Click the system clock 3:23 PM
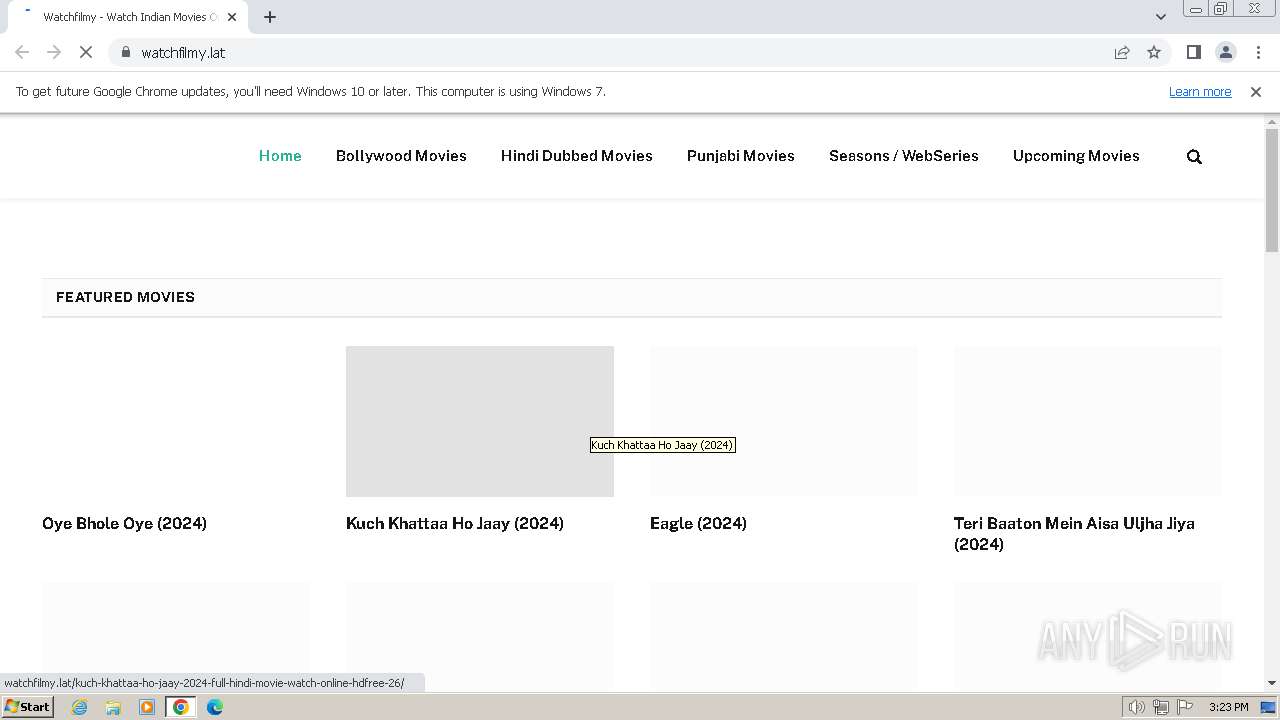Viewport: 1280px width, 720px height. [x=1228, y=707]
